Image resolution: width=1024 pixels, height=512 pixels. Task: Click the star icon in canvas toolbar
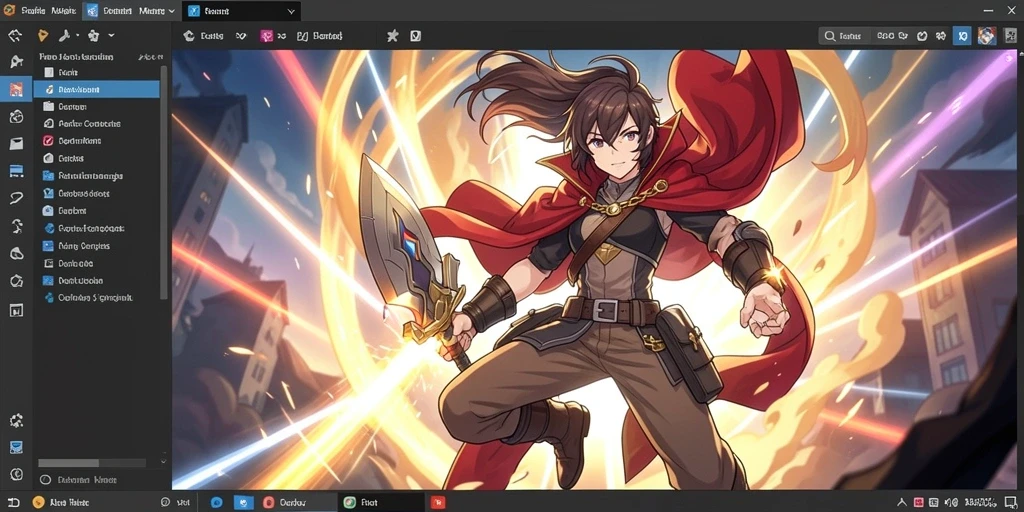[392, 36]
